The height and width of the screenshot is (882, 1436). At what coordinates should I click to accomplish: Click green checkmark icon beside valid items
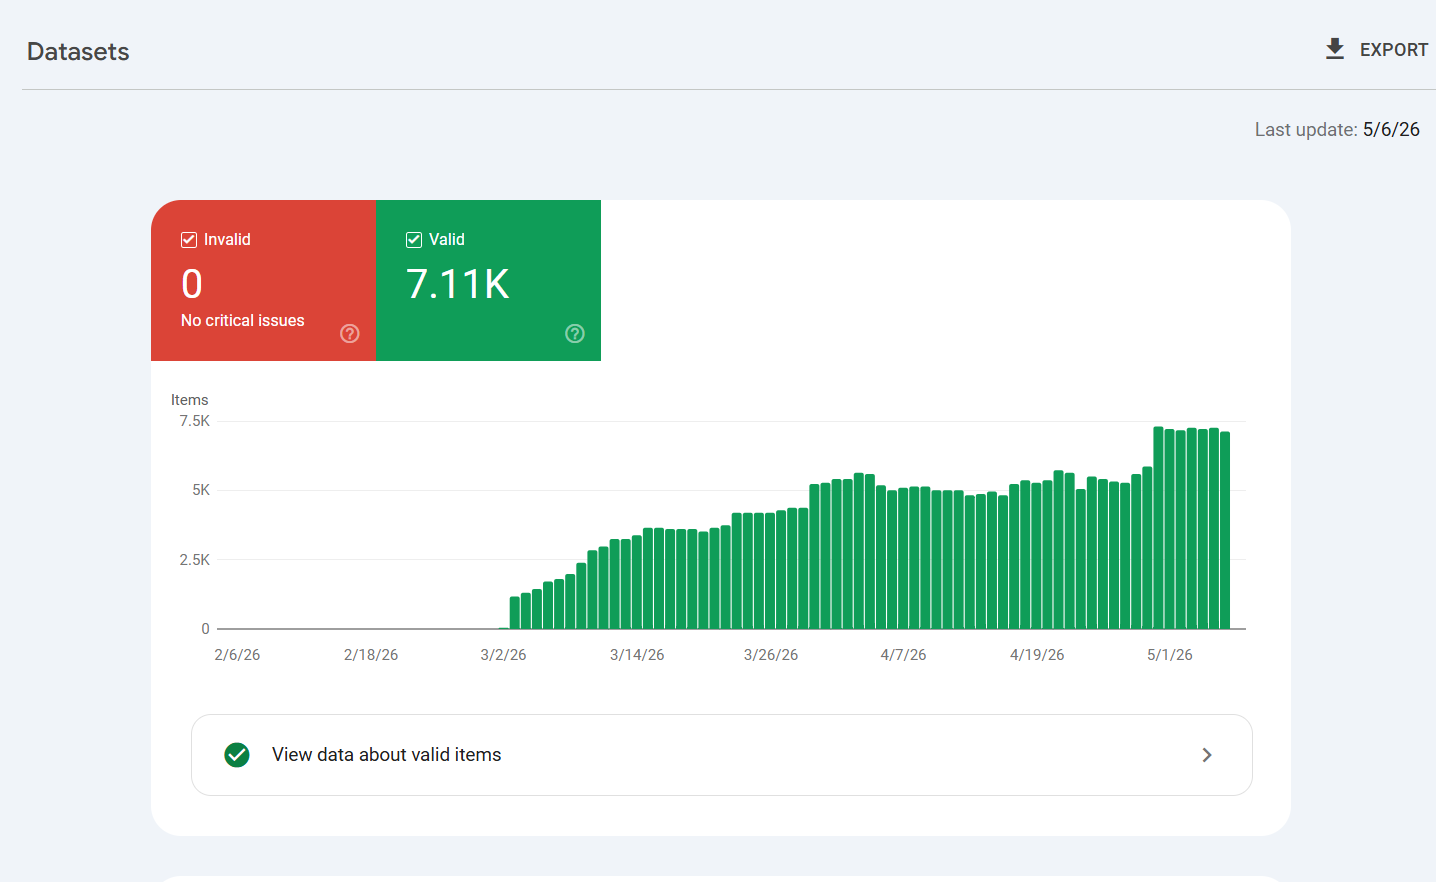point(237,755)
